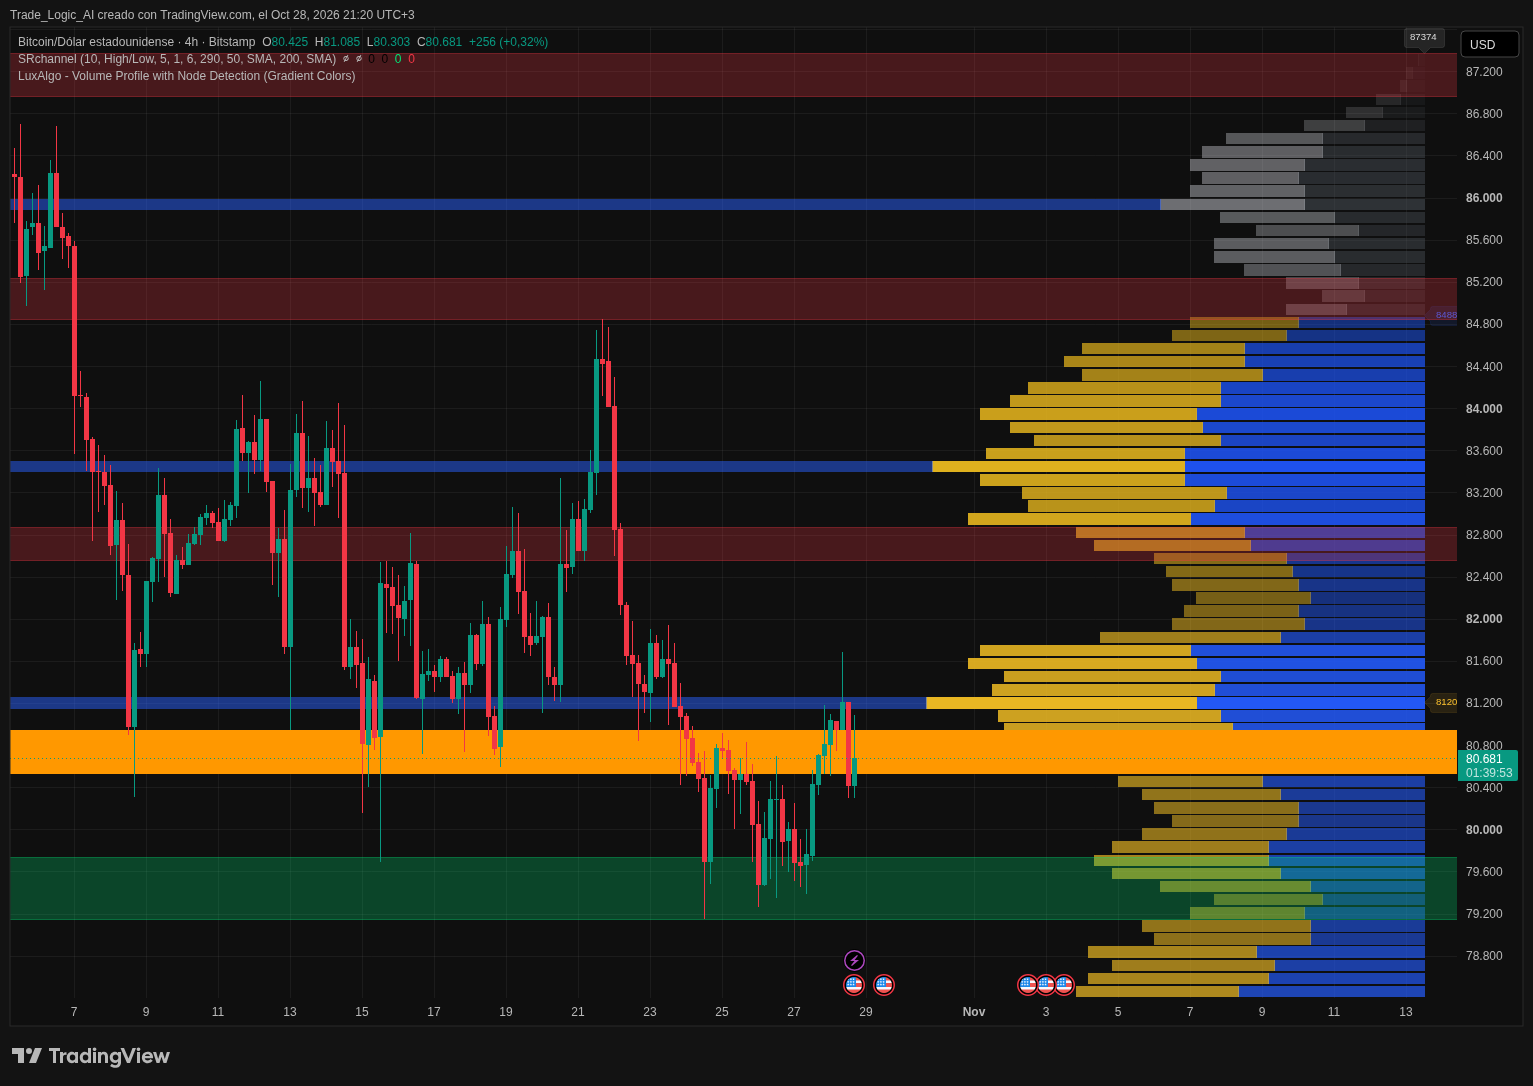This screenshot has height=1086, width=1533.
Task: Select the orange horizontal zone near 80.800
Action: click(733, 752)
